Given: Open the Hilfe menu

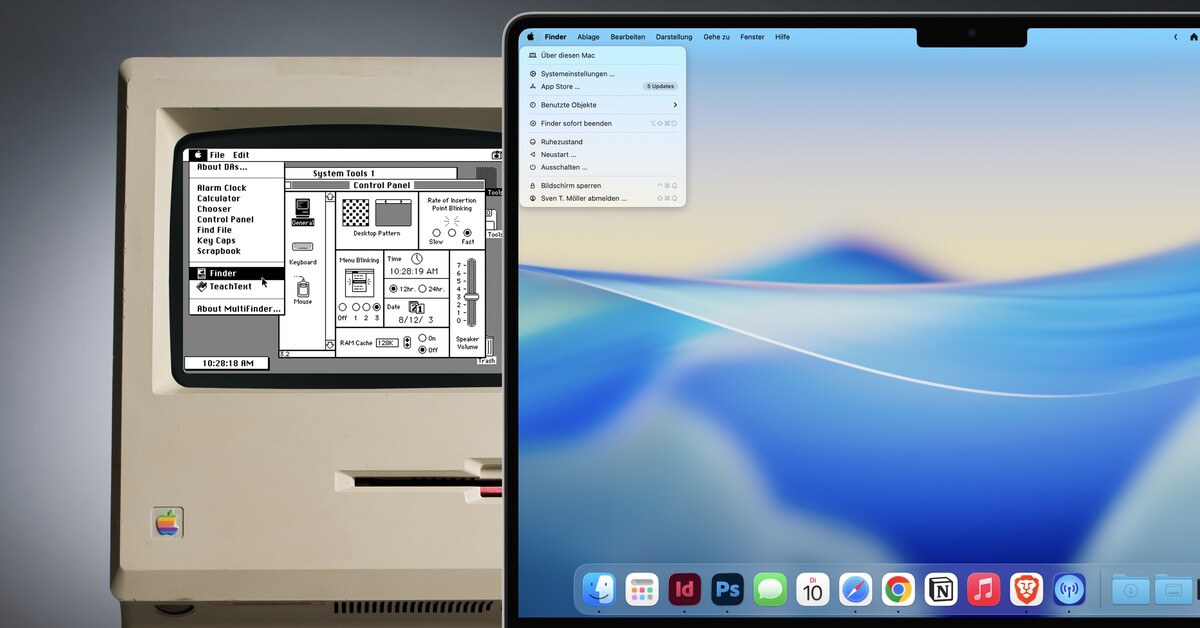Looking at the screenshot, I should point(782,37).
